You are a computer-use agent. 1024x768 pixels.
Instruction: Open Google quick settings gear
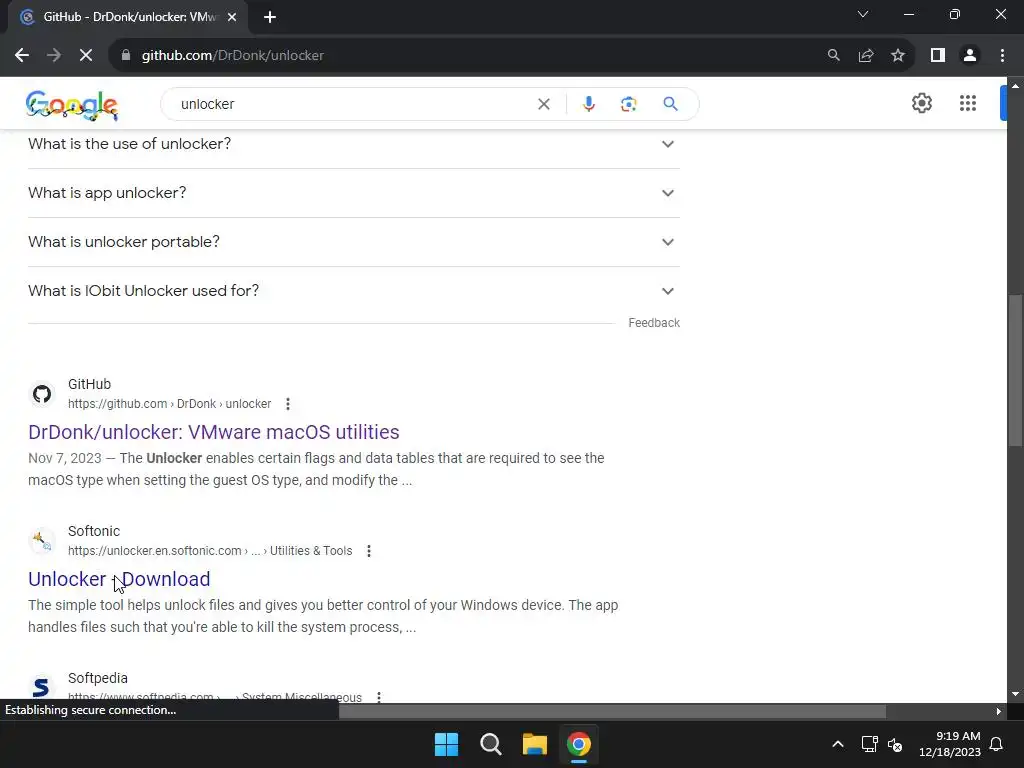921,103
